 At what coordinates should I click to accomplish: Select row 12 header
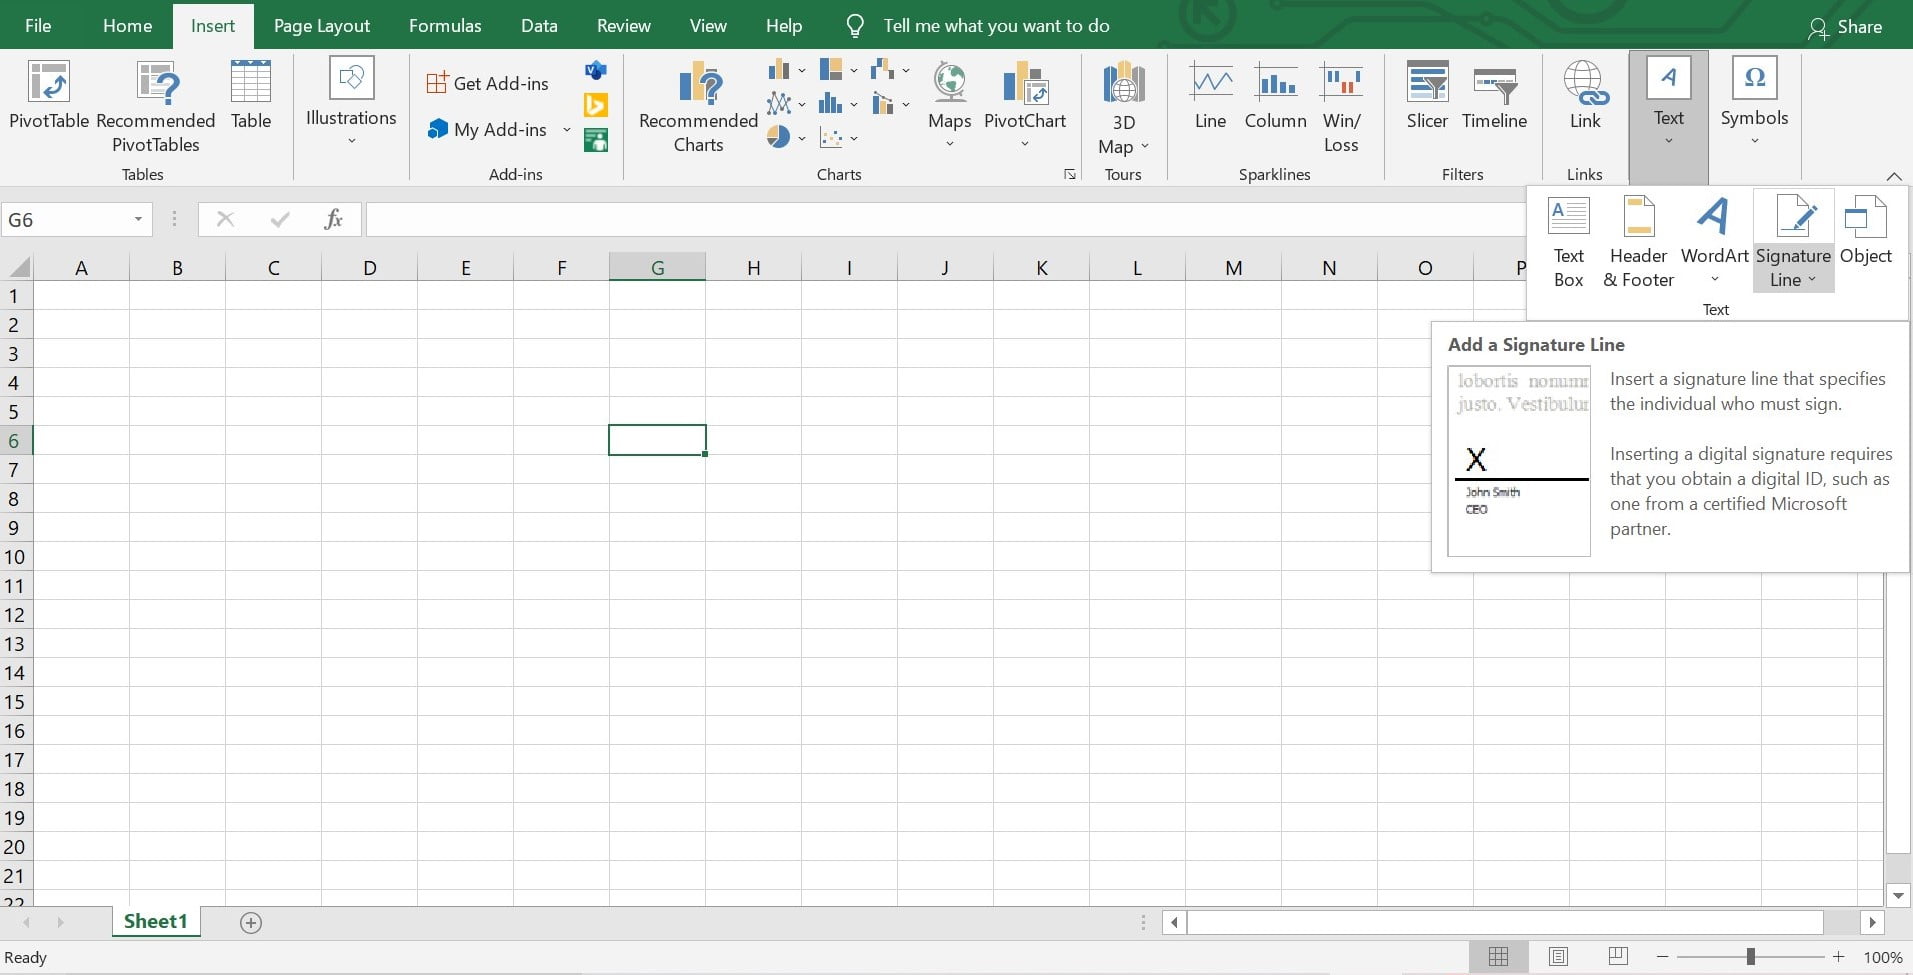(15, 615)
